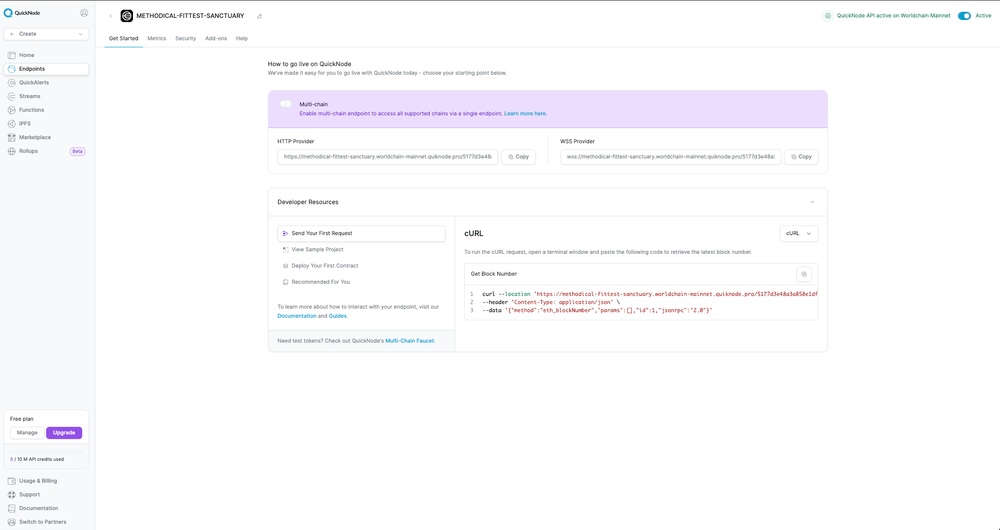Click the Rollups sidebar icon
The height and width of the screenshot is (530, 1000).
(11, 151)
